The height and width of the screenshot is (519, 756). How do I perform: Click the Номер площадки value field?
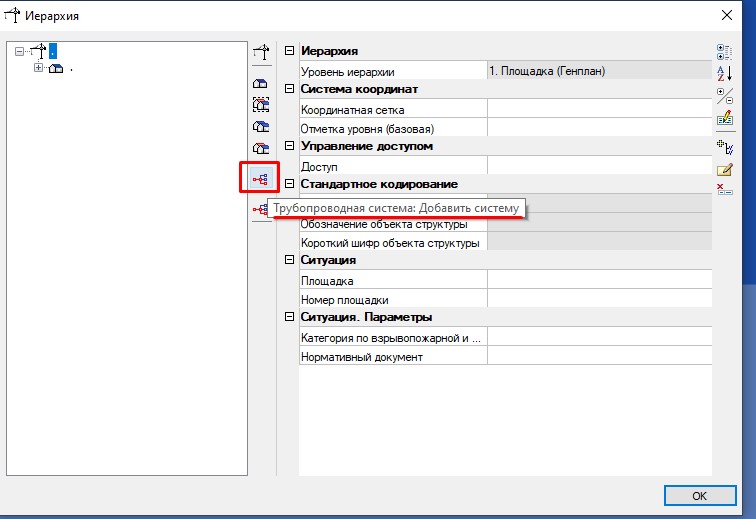point(598,299)
